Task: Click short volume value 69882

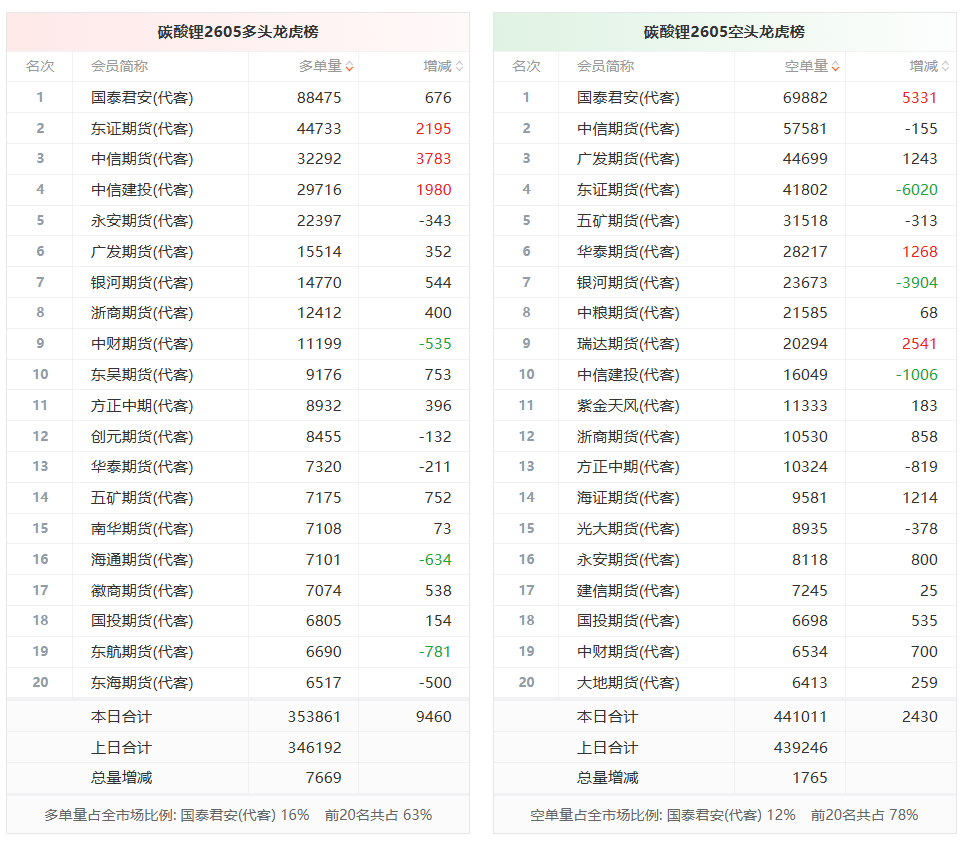Action: click(x=805, y=98)
